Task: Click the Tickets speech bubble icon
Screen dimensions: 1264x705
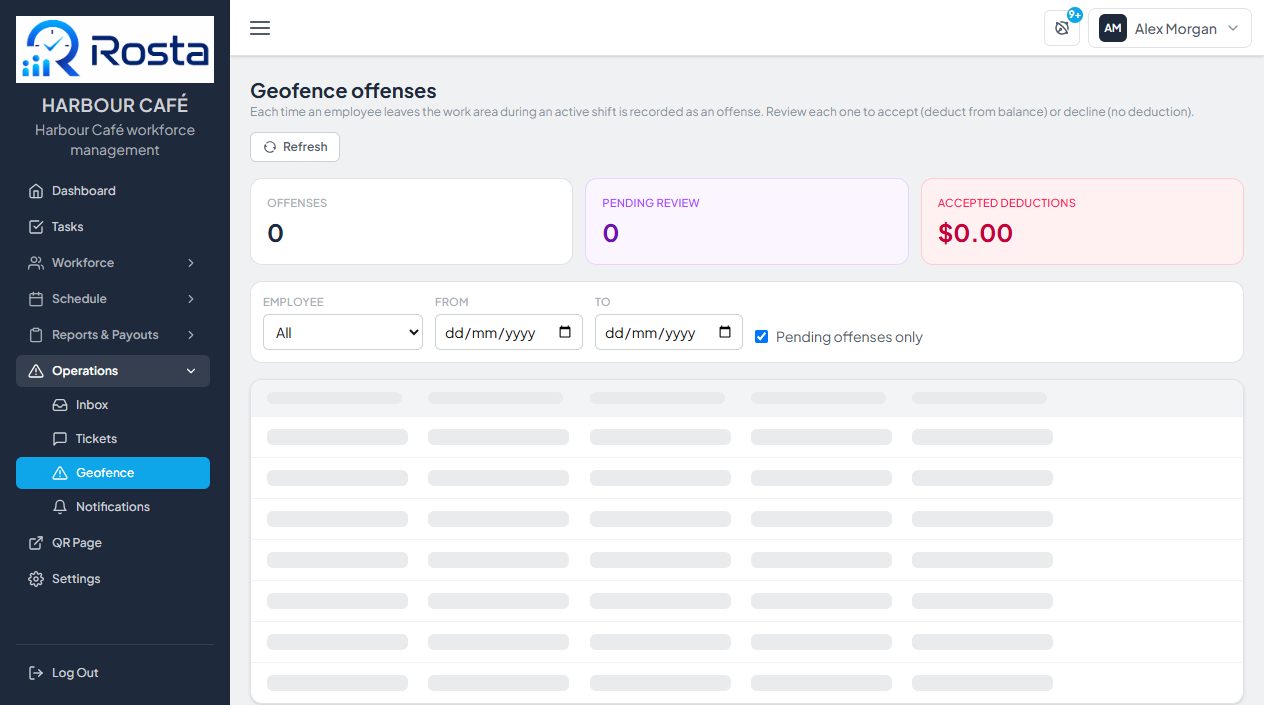Action: click(60, 439)
